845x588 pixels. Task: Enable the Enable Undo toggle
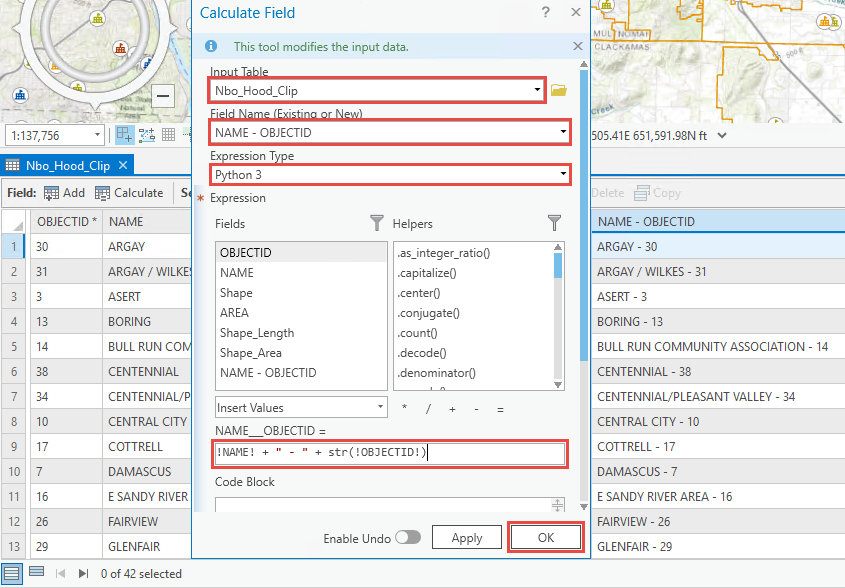(x=408, y=537)
